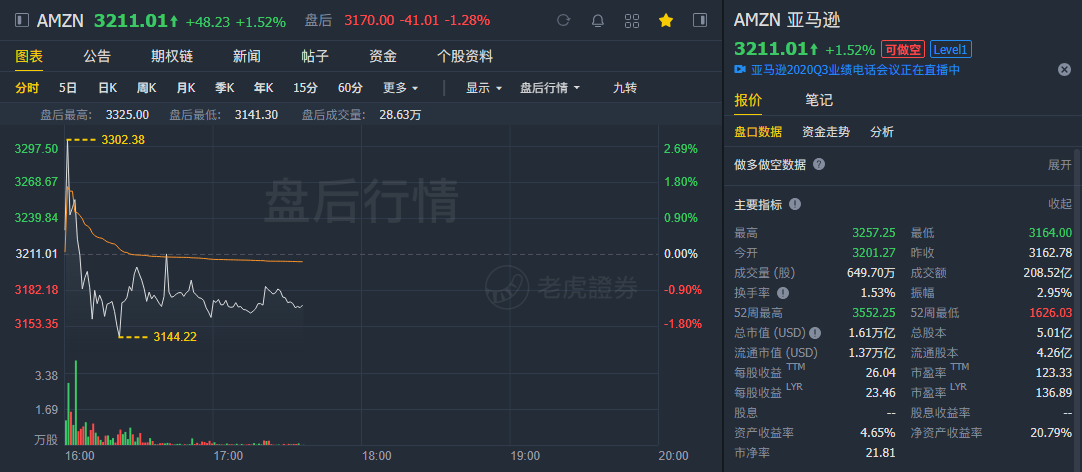This screenshot has height=472, width=1082.
Task: Open the 盘后行情 dropdown
Action: point(550,88)
